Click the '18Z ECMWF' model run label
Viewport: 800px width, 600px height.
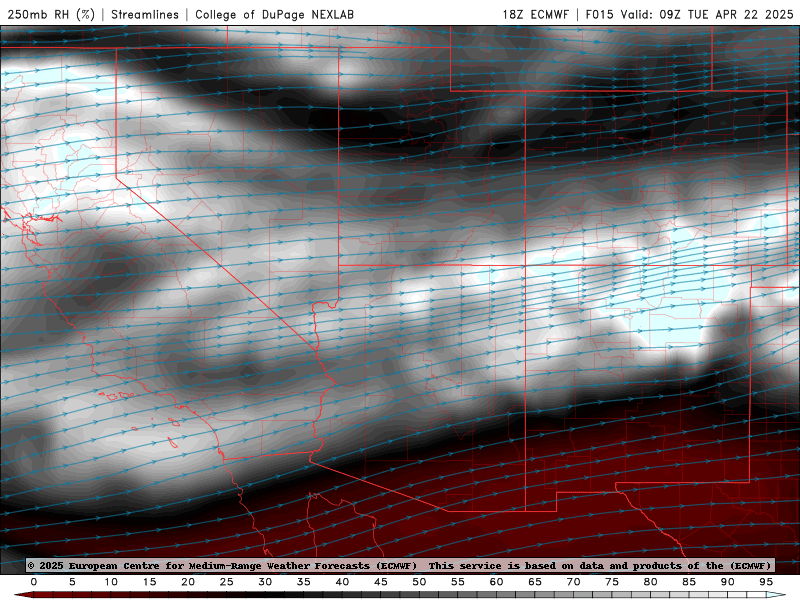tap(535, 14)
